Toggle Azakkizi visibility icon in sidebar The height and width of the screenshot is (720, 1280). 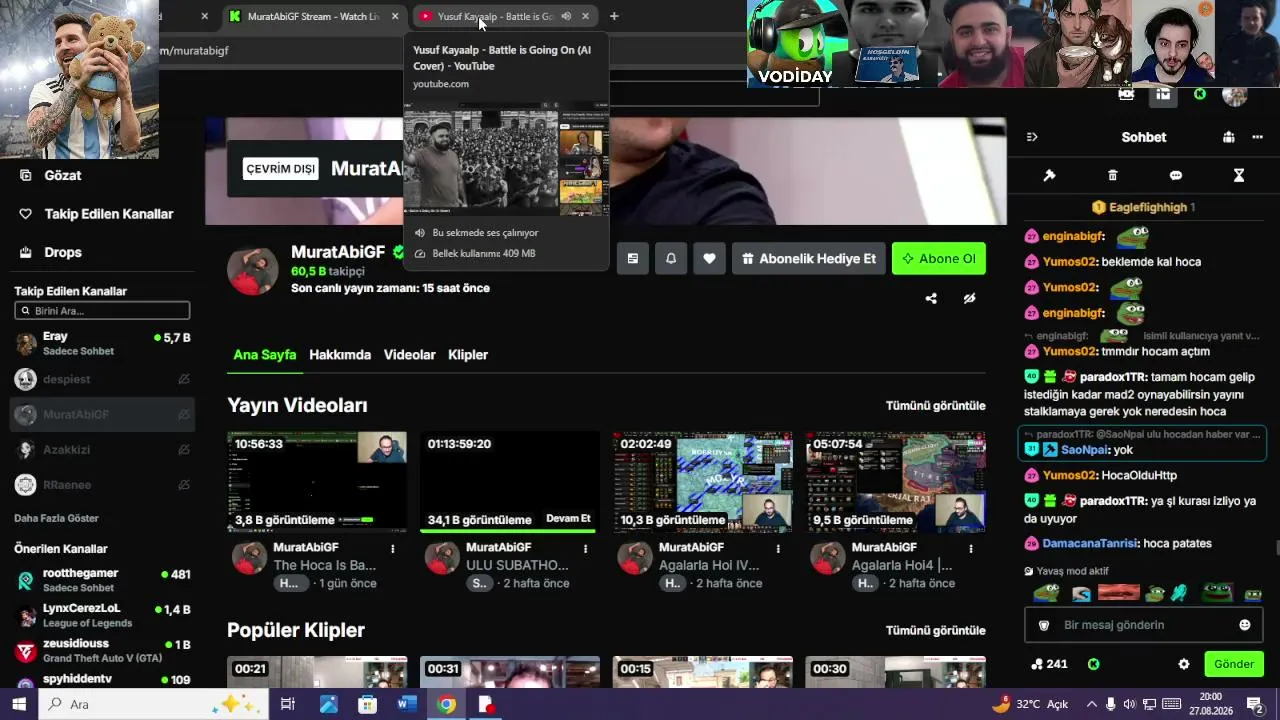pos(184,450)
